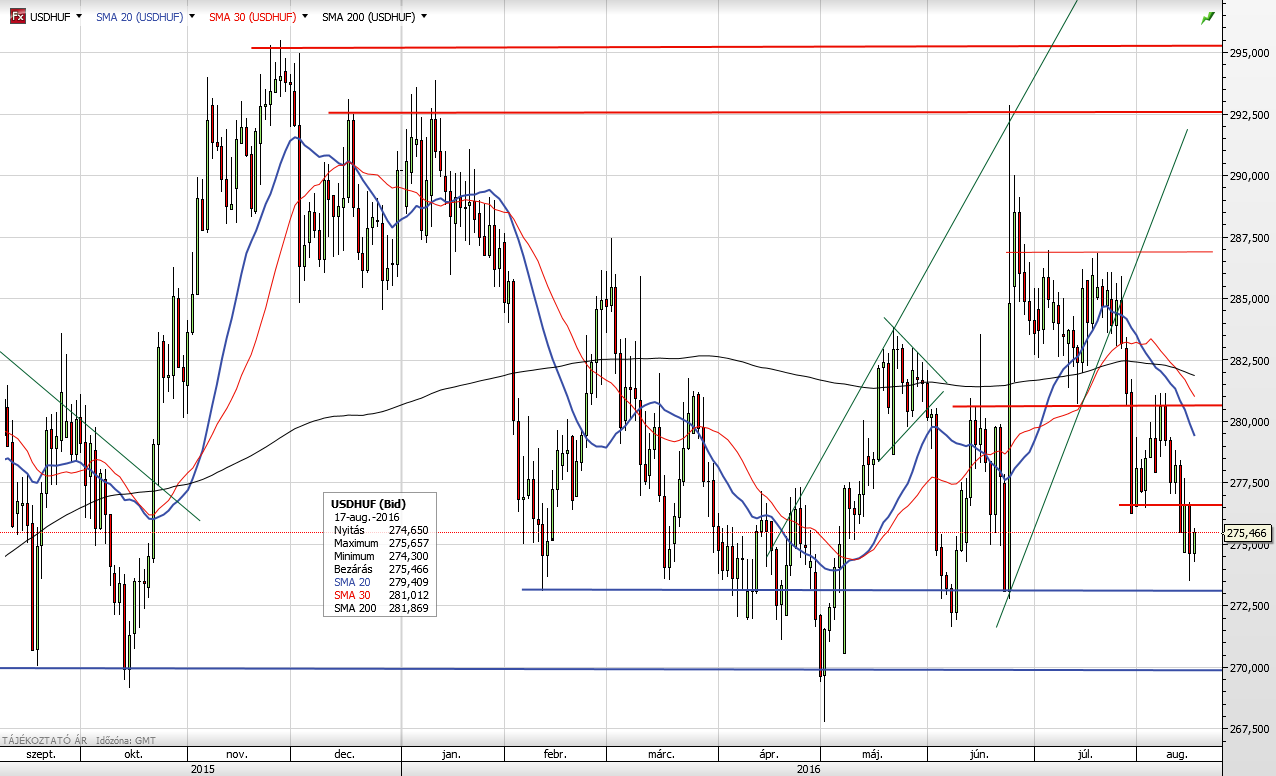
Task: Click the szept. month label on time axis
Action: coord(41,754)
